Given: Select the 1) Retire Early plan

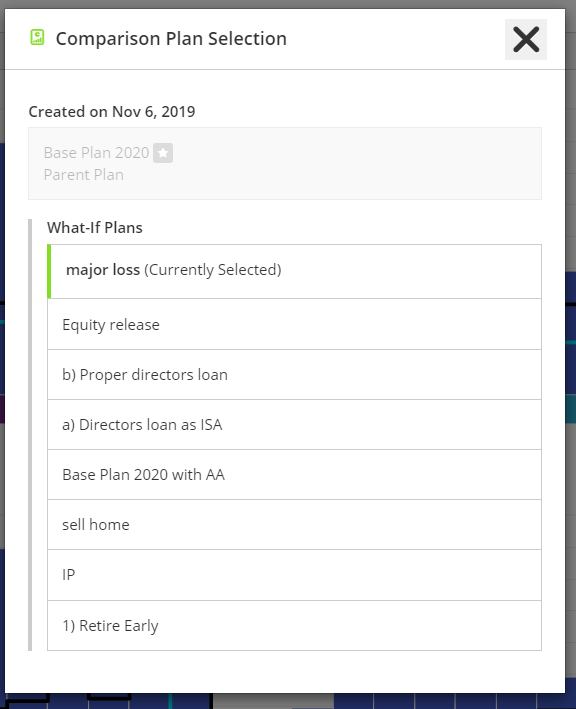Looking at the screenshot, I should (x=294, y=626).
